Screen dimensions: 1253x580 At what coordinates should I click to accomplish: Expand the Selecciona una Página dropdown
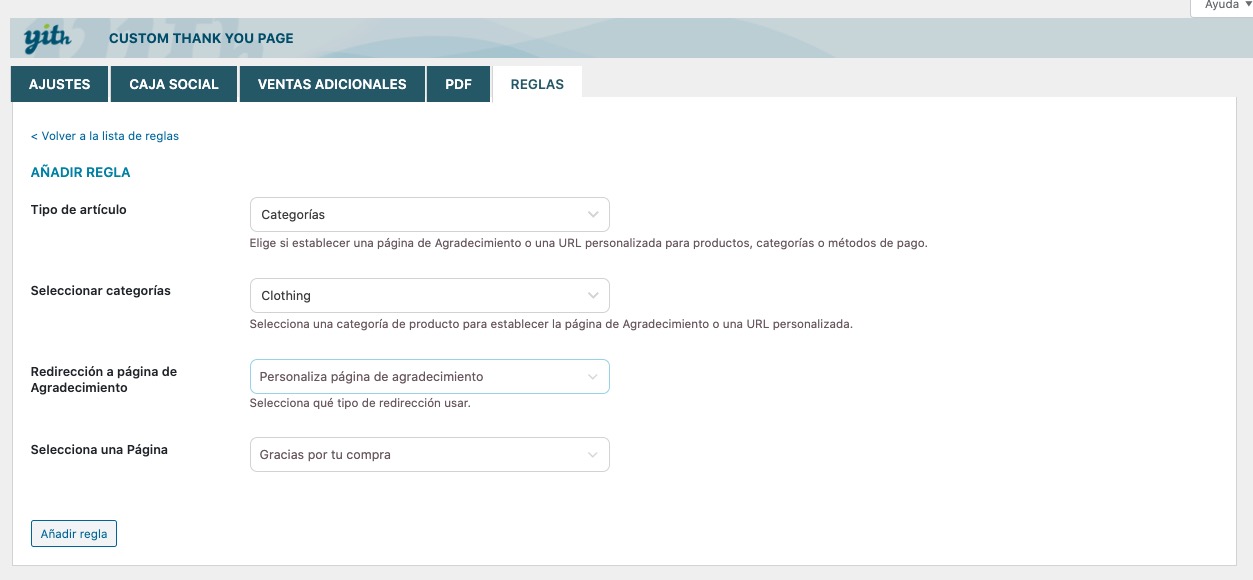pyautogui.click(x=428, y=455)
